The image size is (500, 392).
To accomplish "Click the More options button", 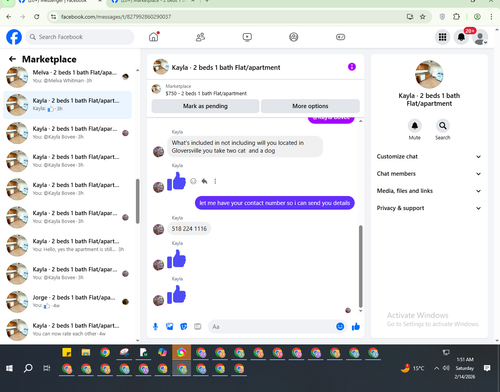I will [x=310, y=106].
